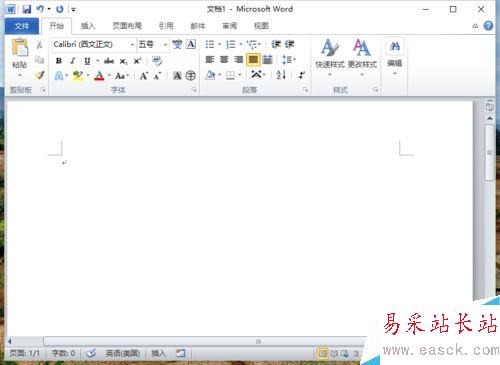Align text right

pos(238,60)
